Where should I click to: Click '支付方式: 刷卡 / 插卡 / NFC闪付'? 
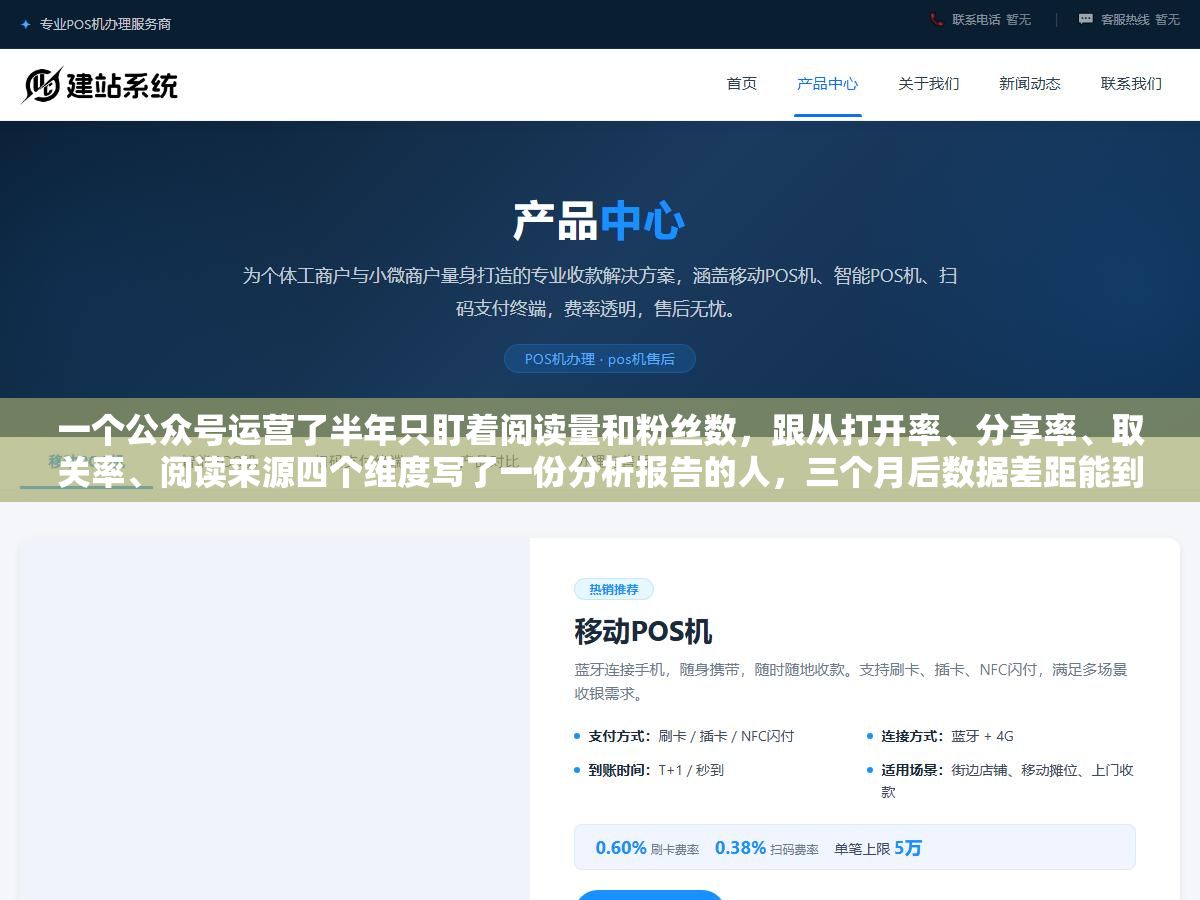[691, 736]
